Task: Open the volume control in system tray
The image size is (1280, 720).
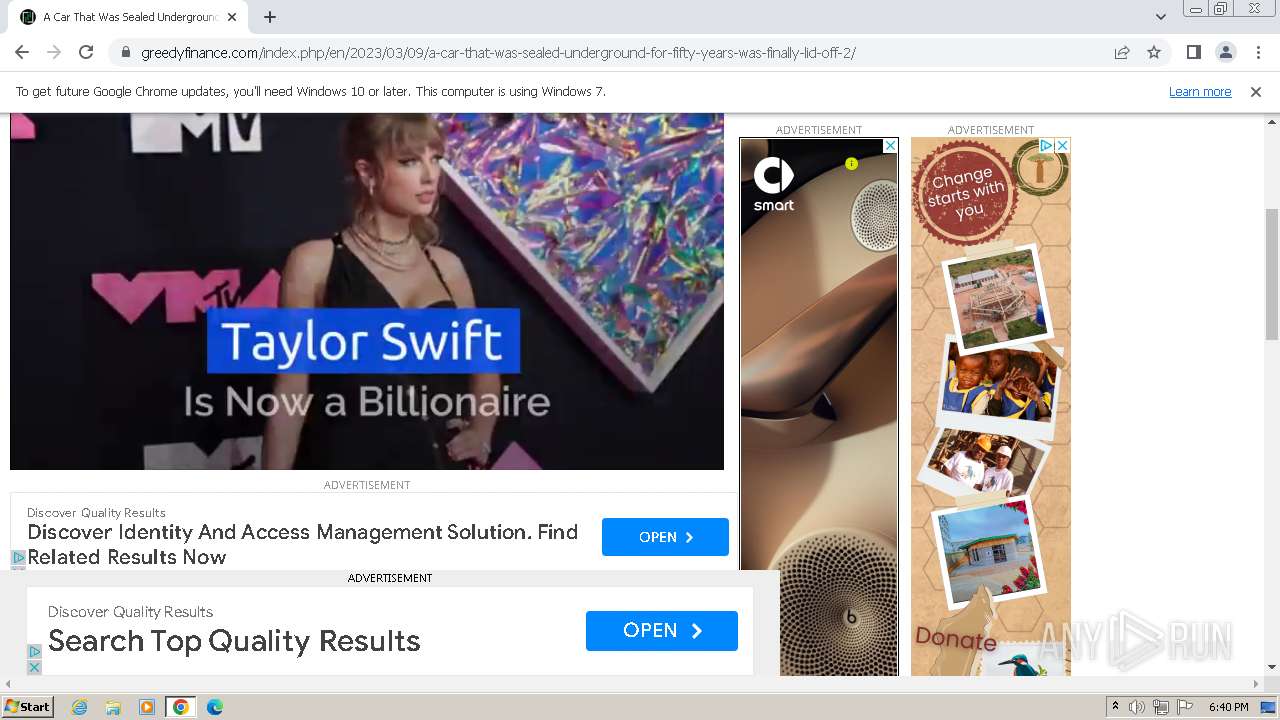Action: coord(1137,707)
